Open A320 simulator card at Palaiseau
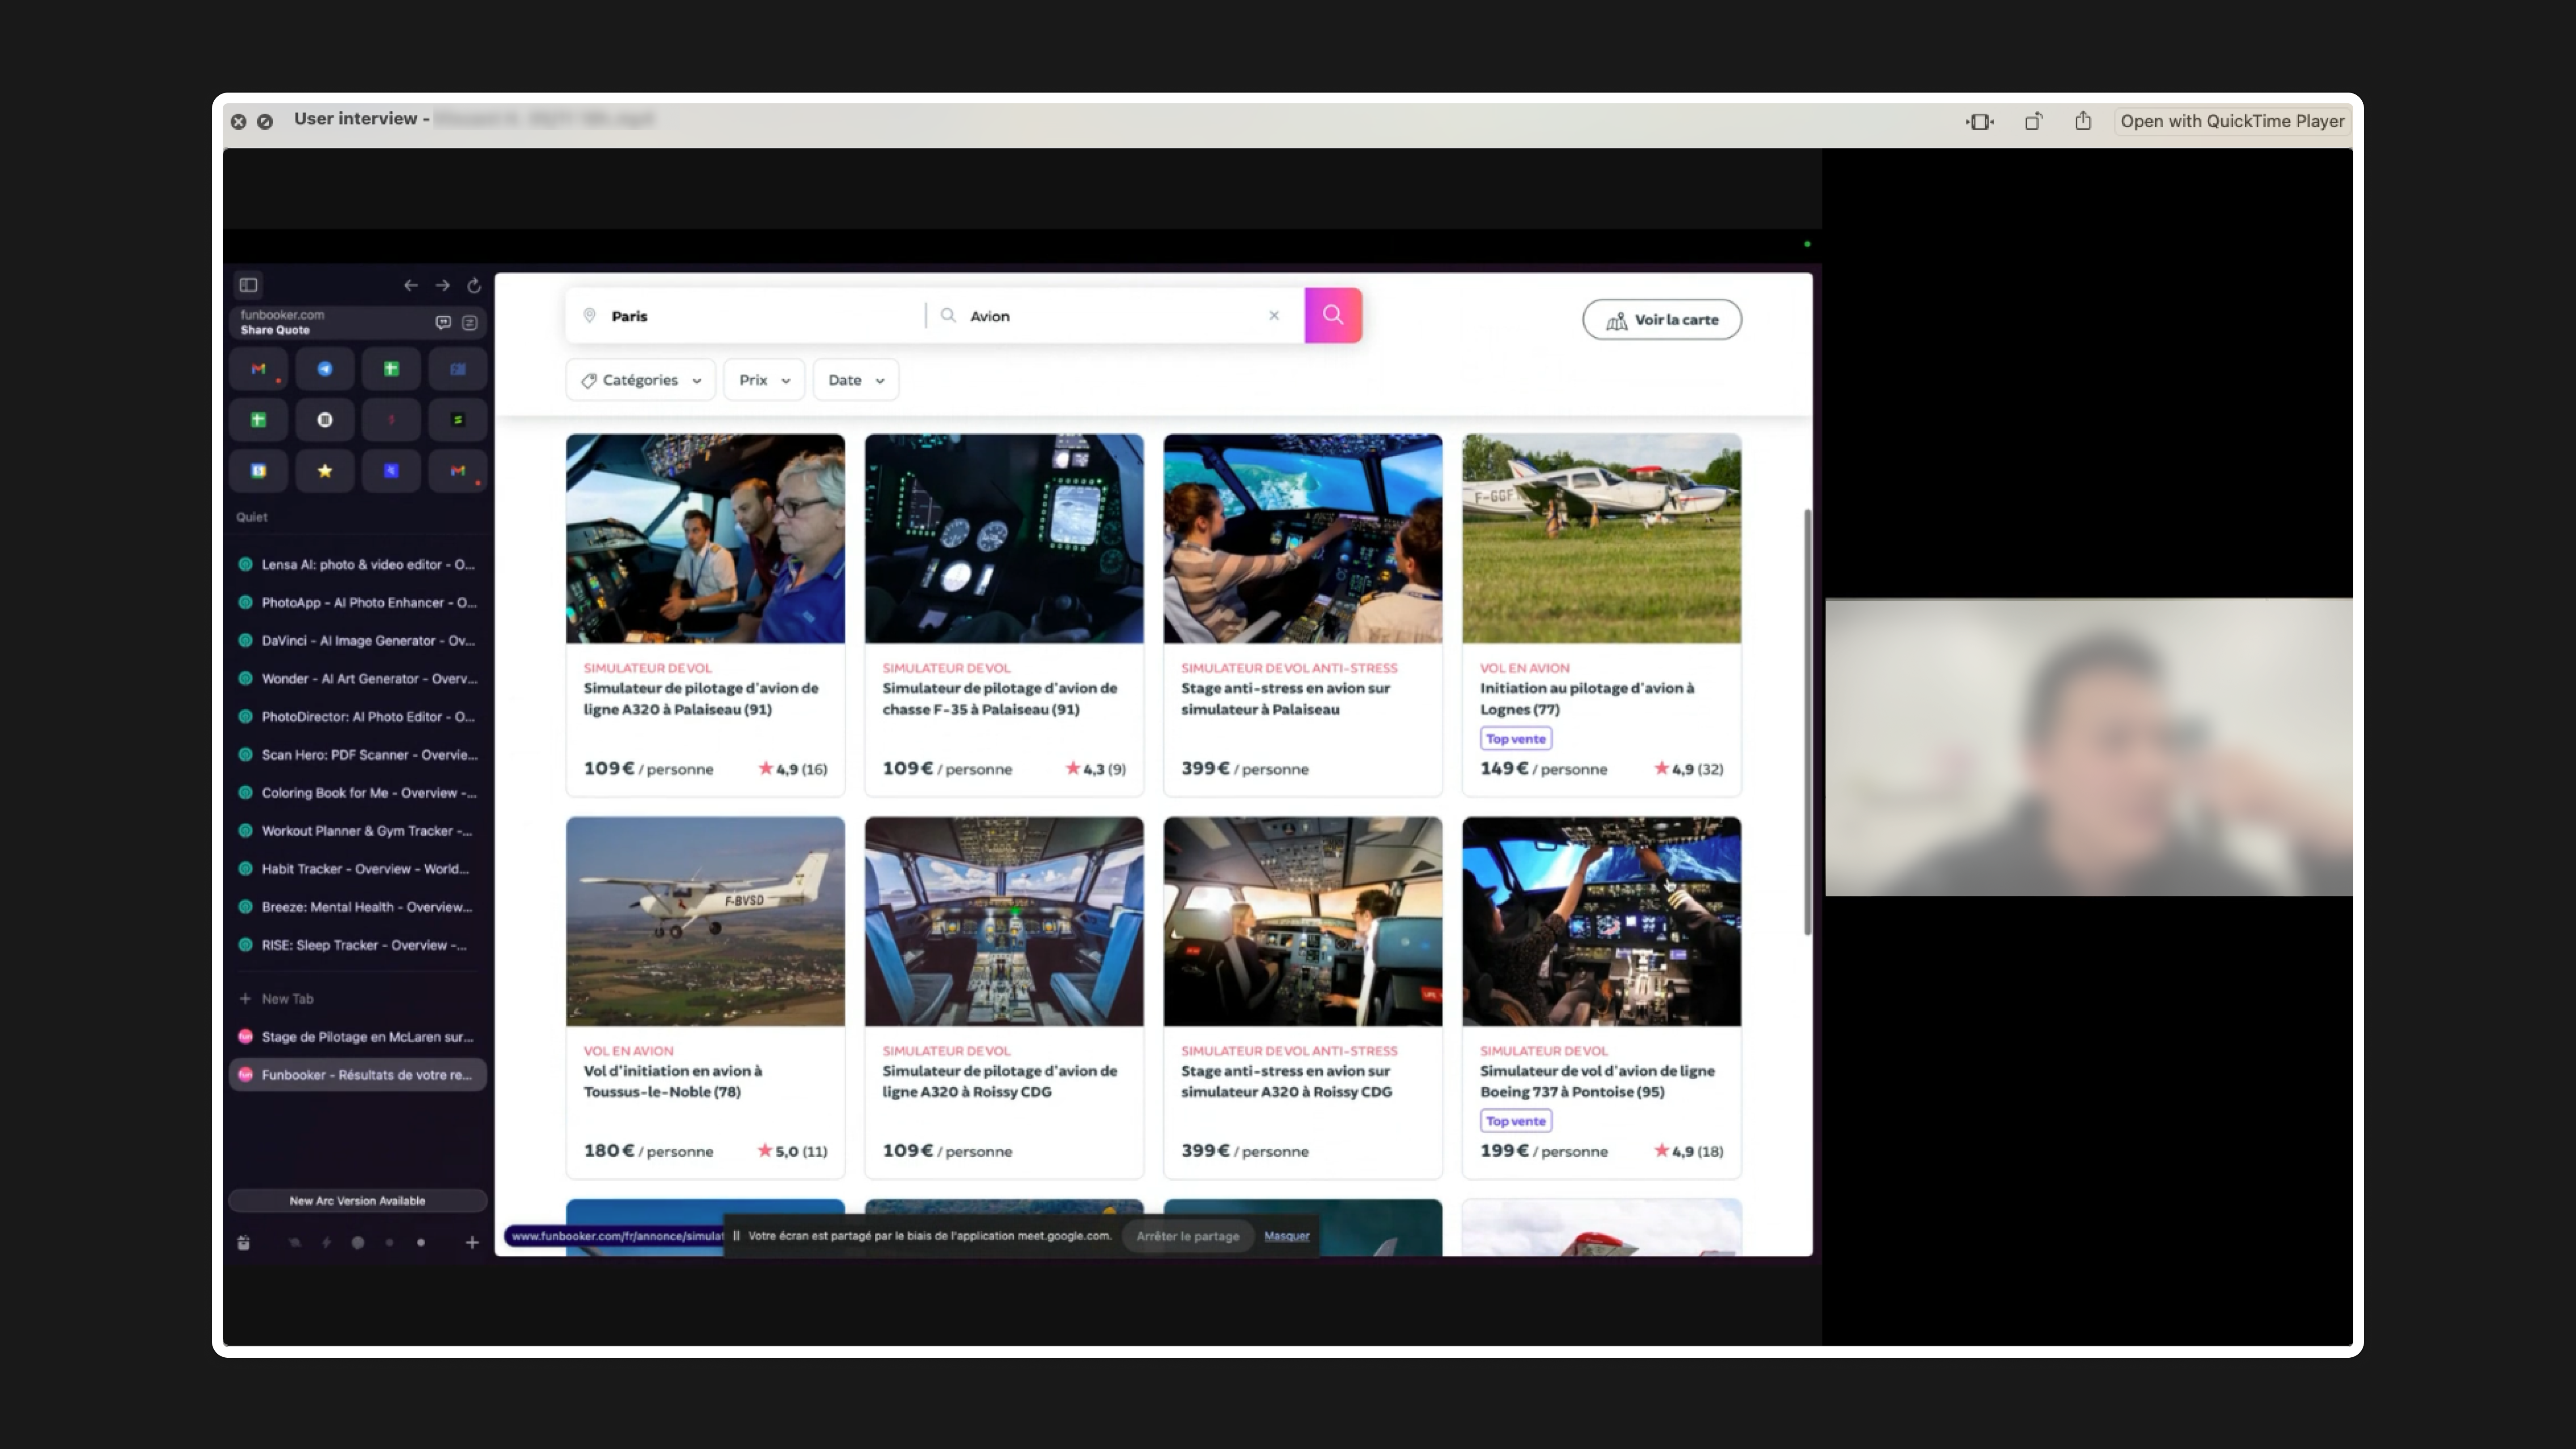The height and width of the screenshot is (1449, 2576). tap(705, 615)
